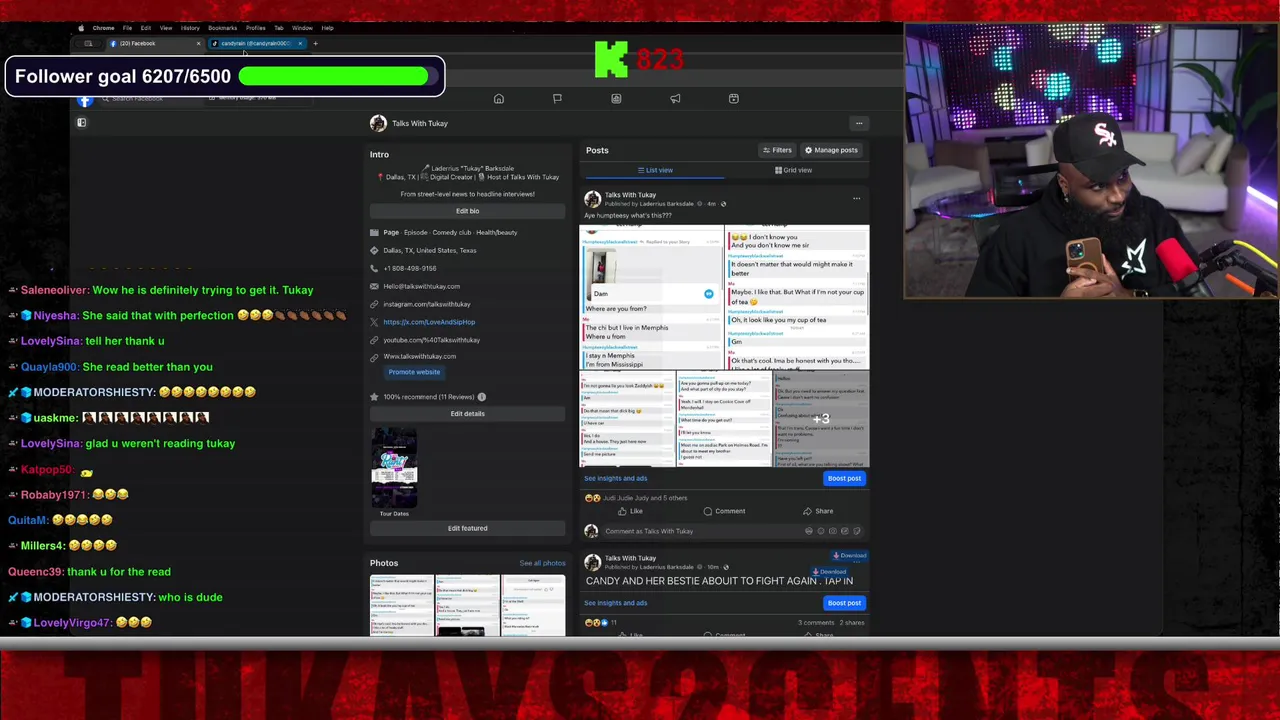This screenshot has width=1280, height=720.
Task: Open youtube.com/%40Talkswithtukay link
Action: (431, 340)
